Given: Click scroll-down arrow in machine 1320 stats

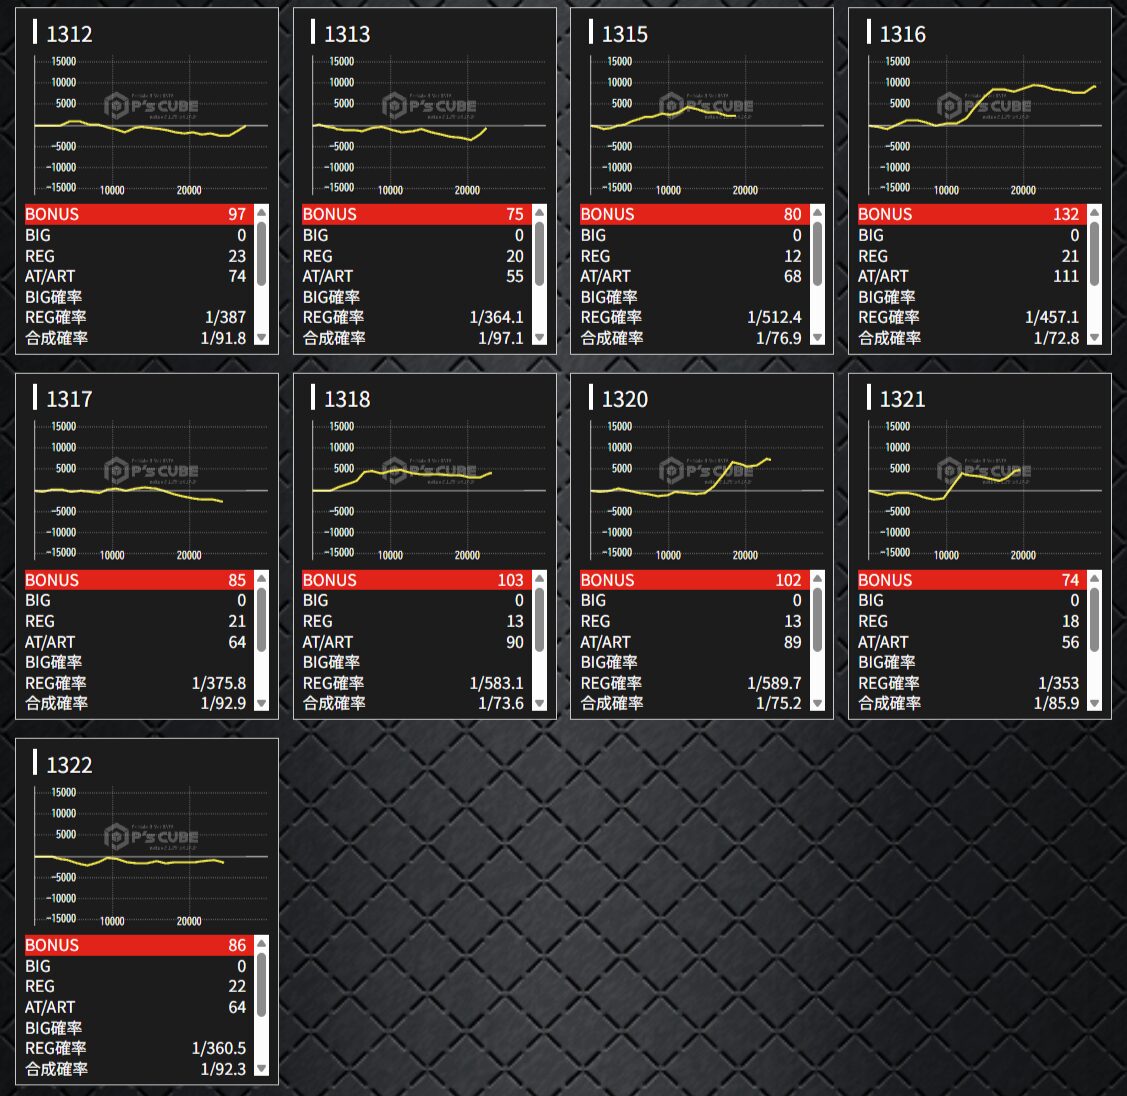Looking at the screenshot, I should (x=817, y=703).
